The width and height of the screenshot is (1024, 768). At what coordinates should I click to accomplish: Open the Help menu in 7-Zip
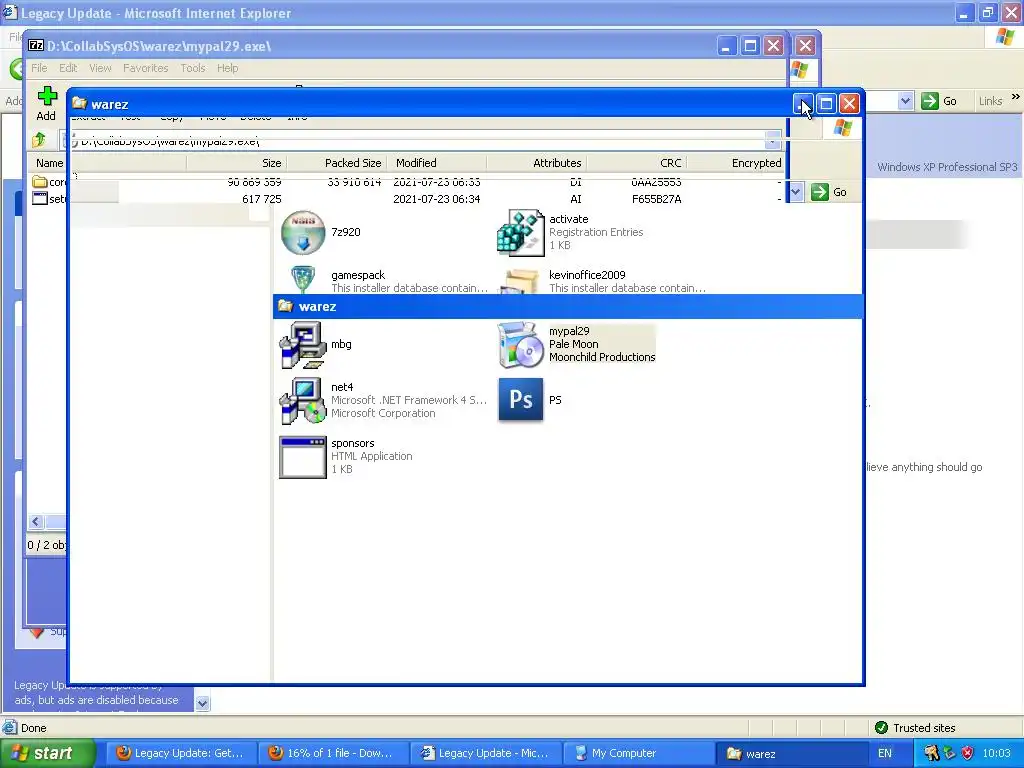tap(227, 68)
